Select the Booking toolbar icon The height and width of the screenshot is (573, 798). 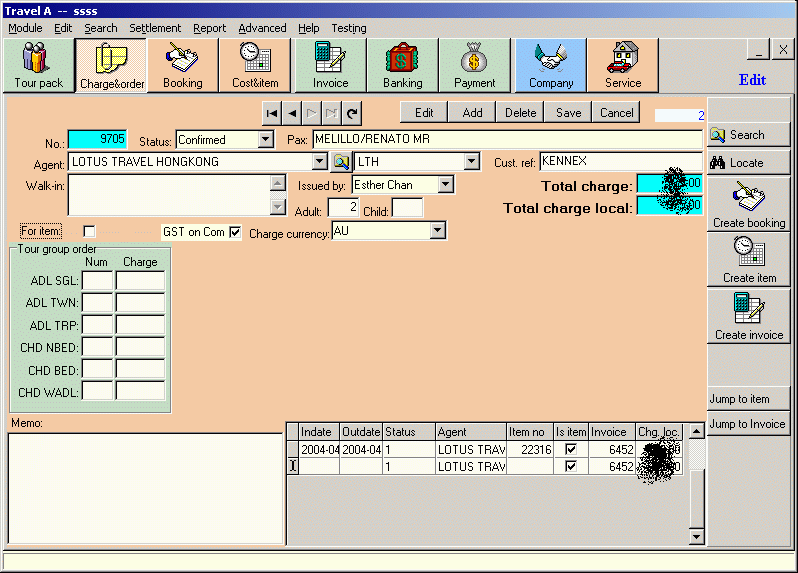point(182,66)
